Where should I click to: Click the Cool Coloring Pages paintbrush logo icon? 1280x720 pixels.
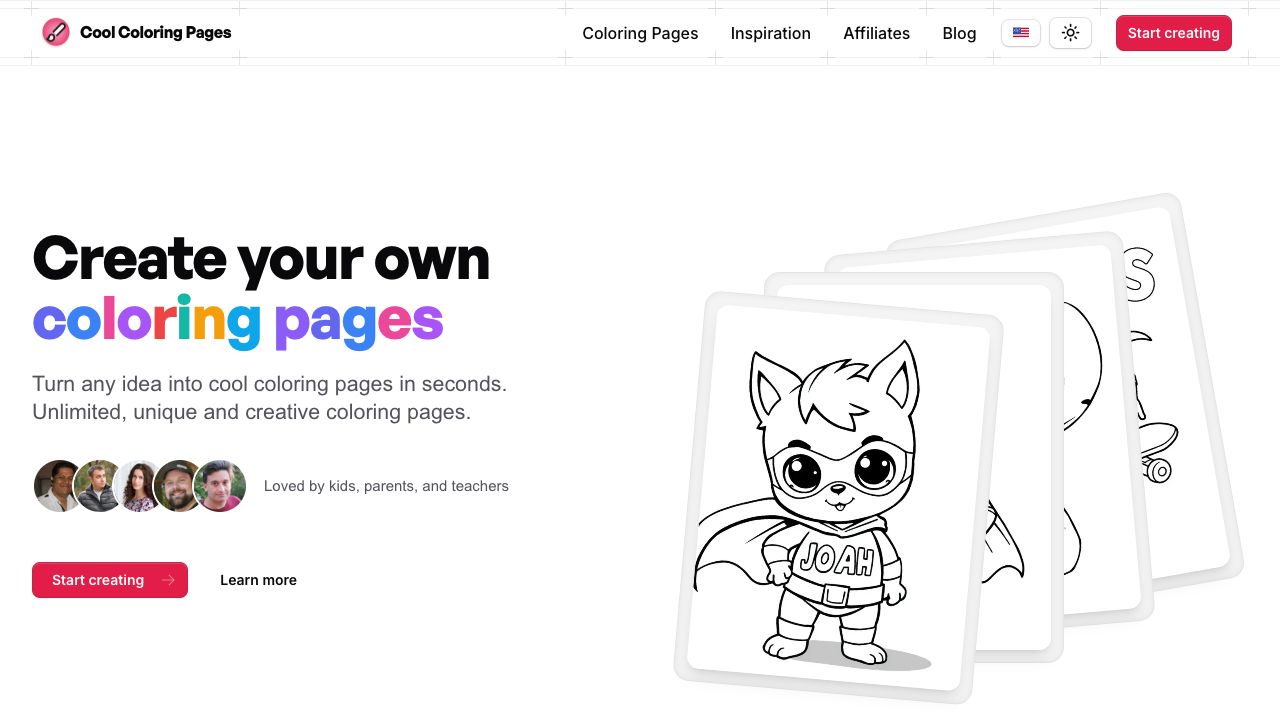[x=56, y=32]
